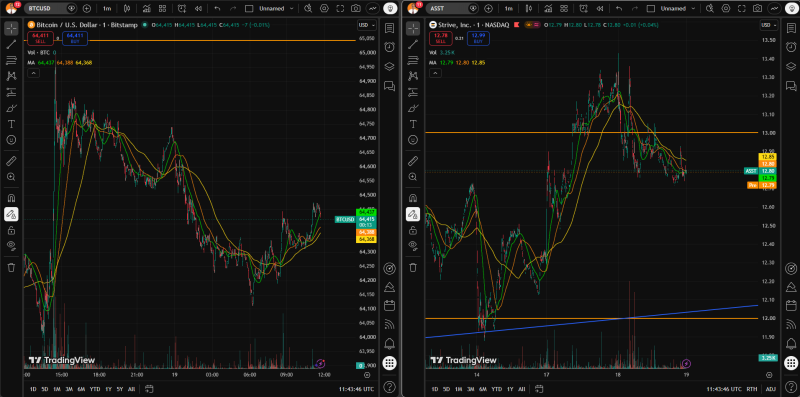Select 5Y range in BTCUSD bottom bar
Viewport: 800px width, 397px height.
120,389
